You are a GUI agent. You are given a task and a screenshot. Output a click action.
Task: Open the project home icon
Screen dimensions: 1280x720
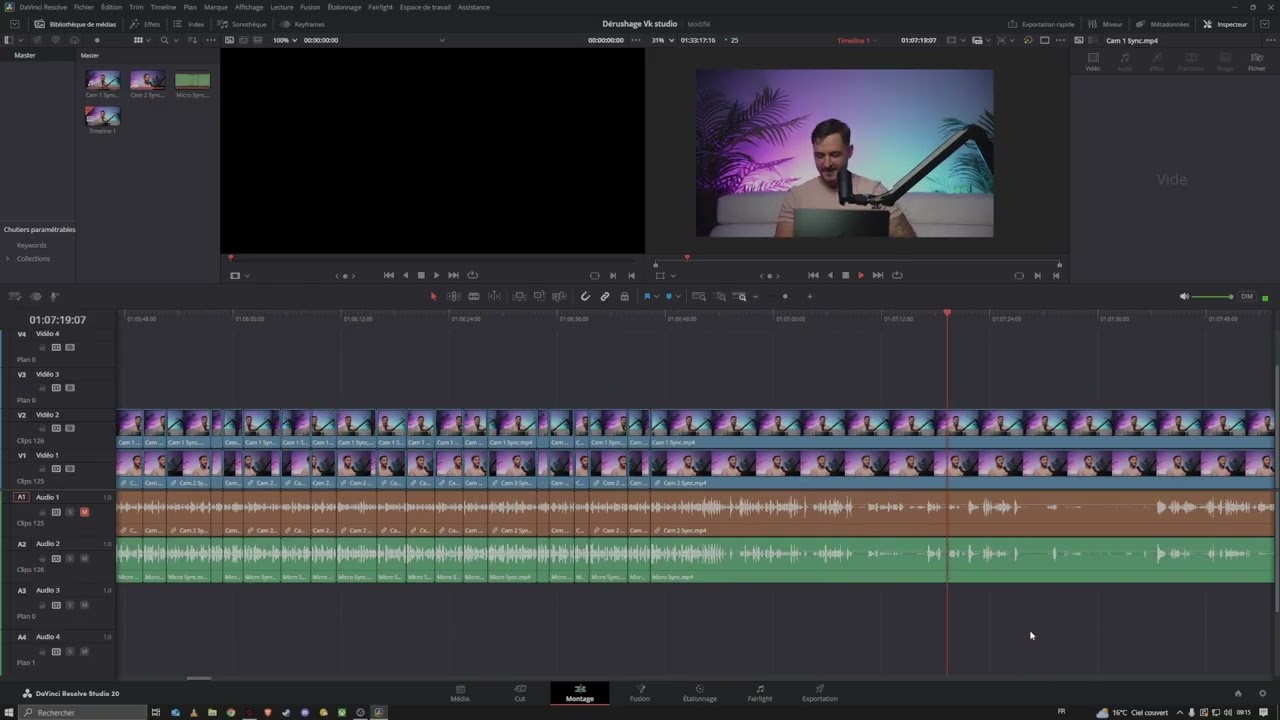click(x=1238, y=693)
